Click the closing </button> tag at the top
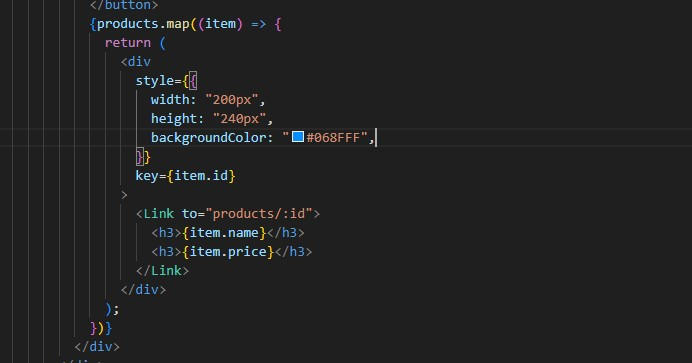692x363 pixels. tap(124, 5)
